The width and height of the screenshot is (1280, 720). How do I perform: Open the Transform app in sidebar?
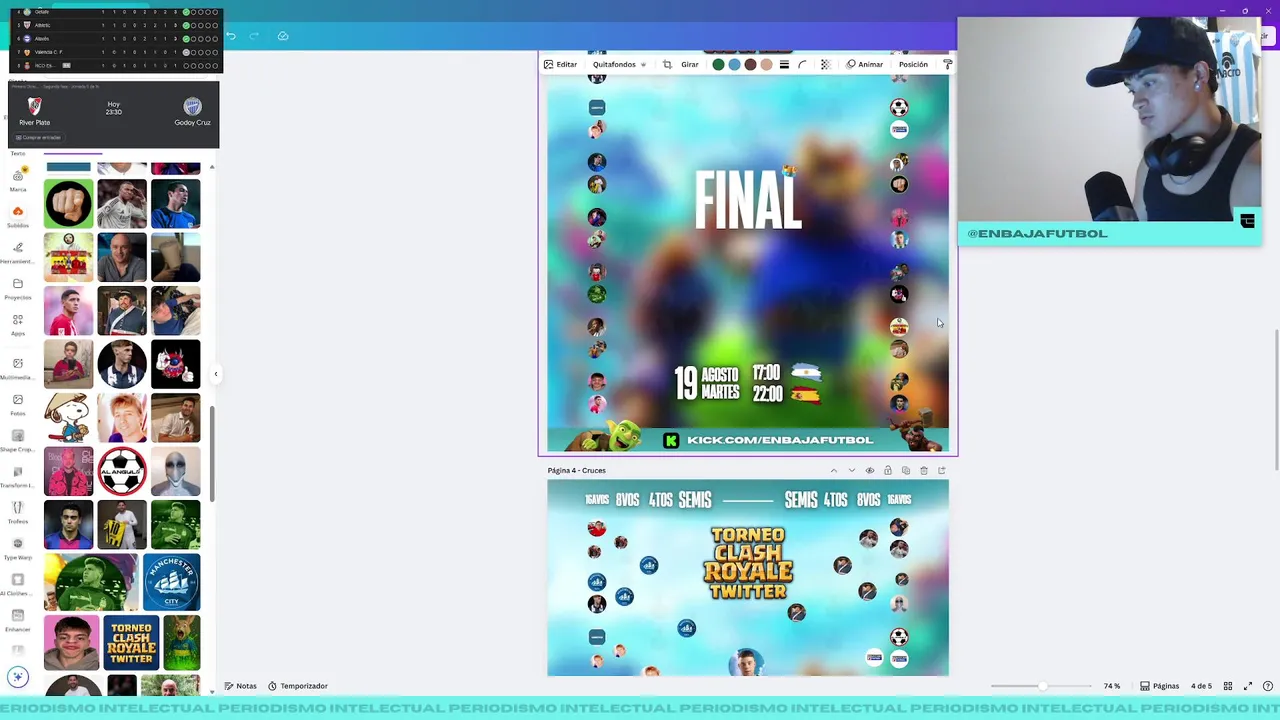(x=18, y=476)
